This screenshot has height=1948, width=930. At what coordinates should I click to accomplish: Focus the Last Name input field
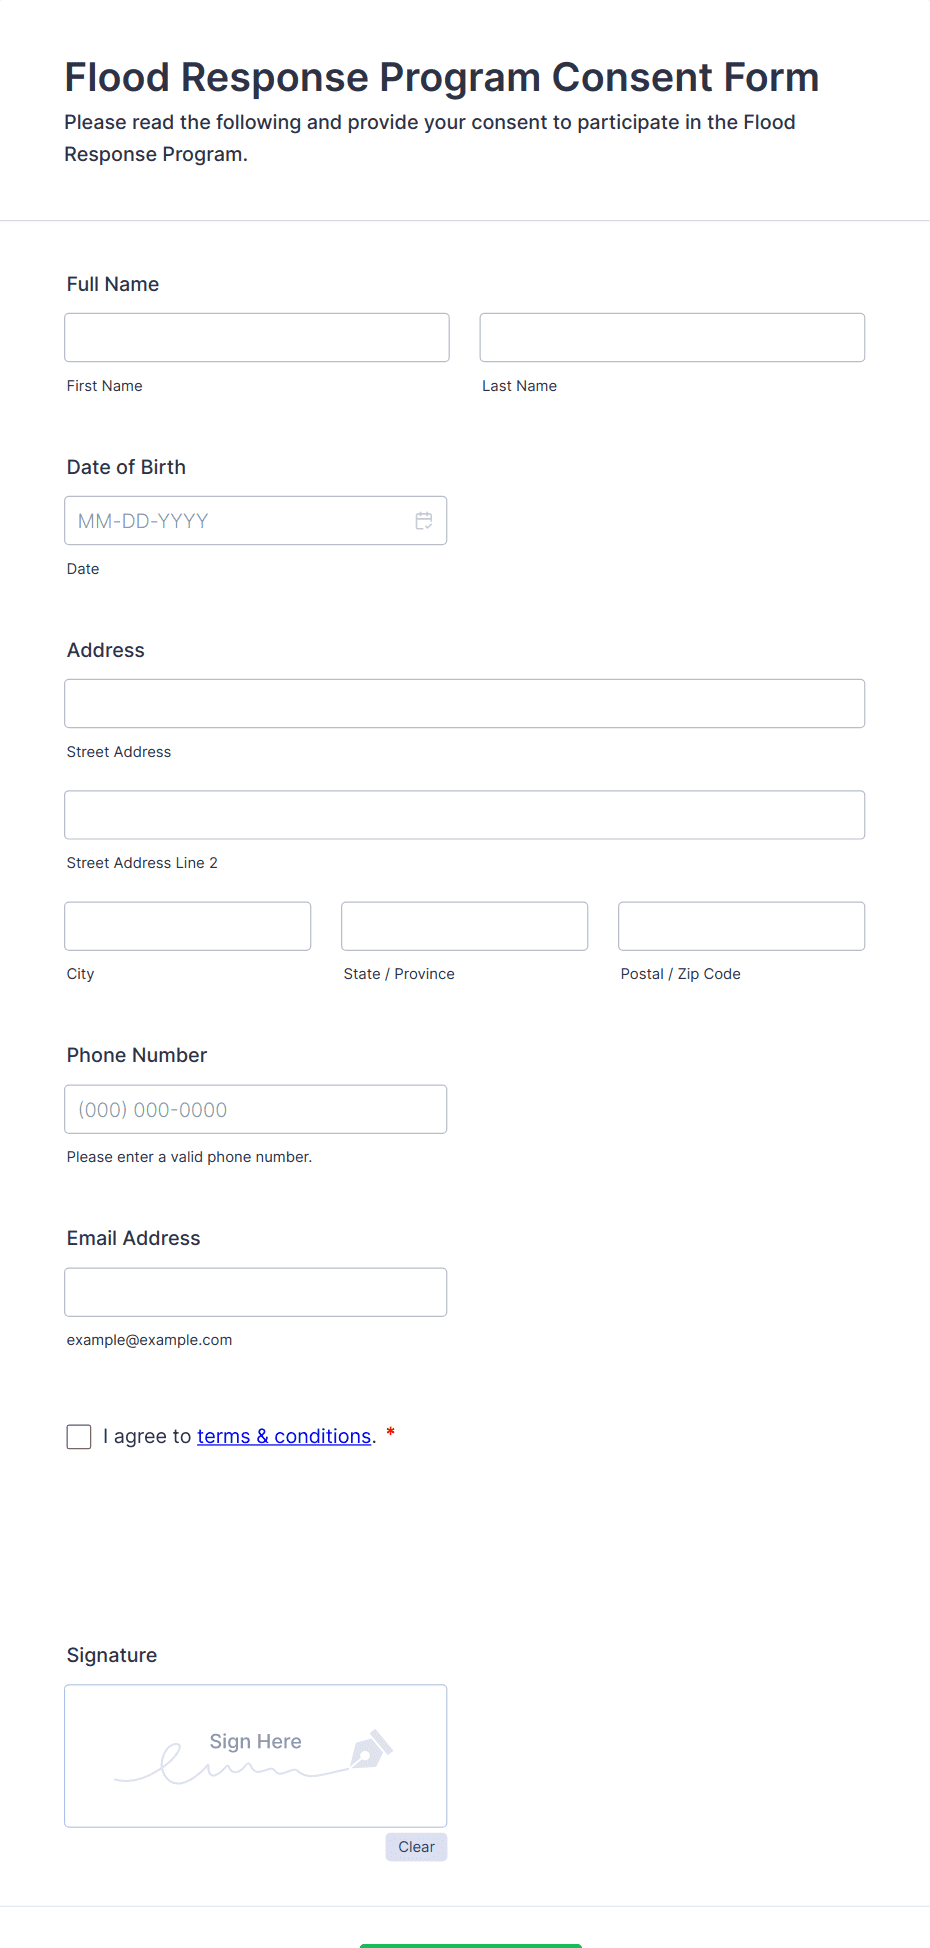[672, 338]
